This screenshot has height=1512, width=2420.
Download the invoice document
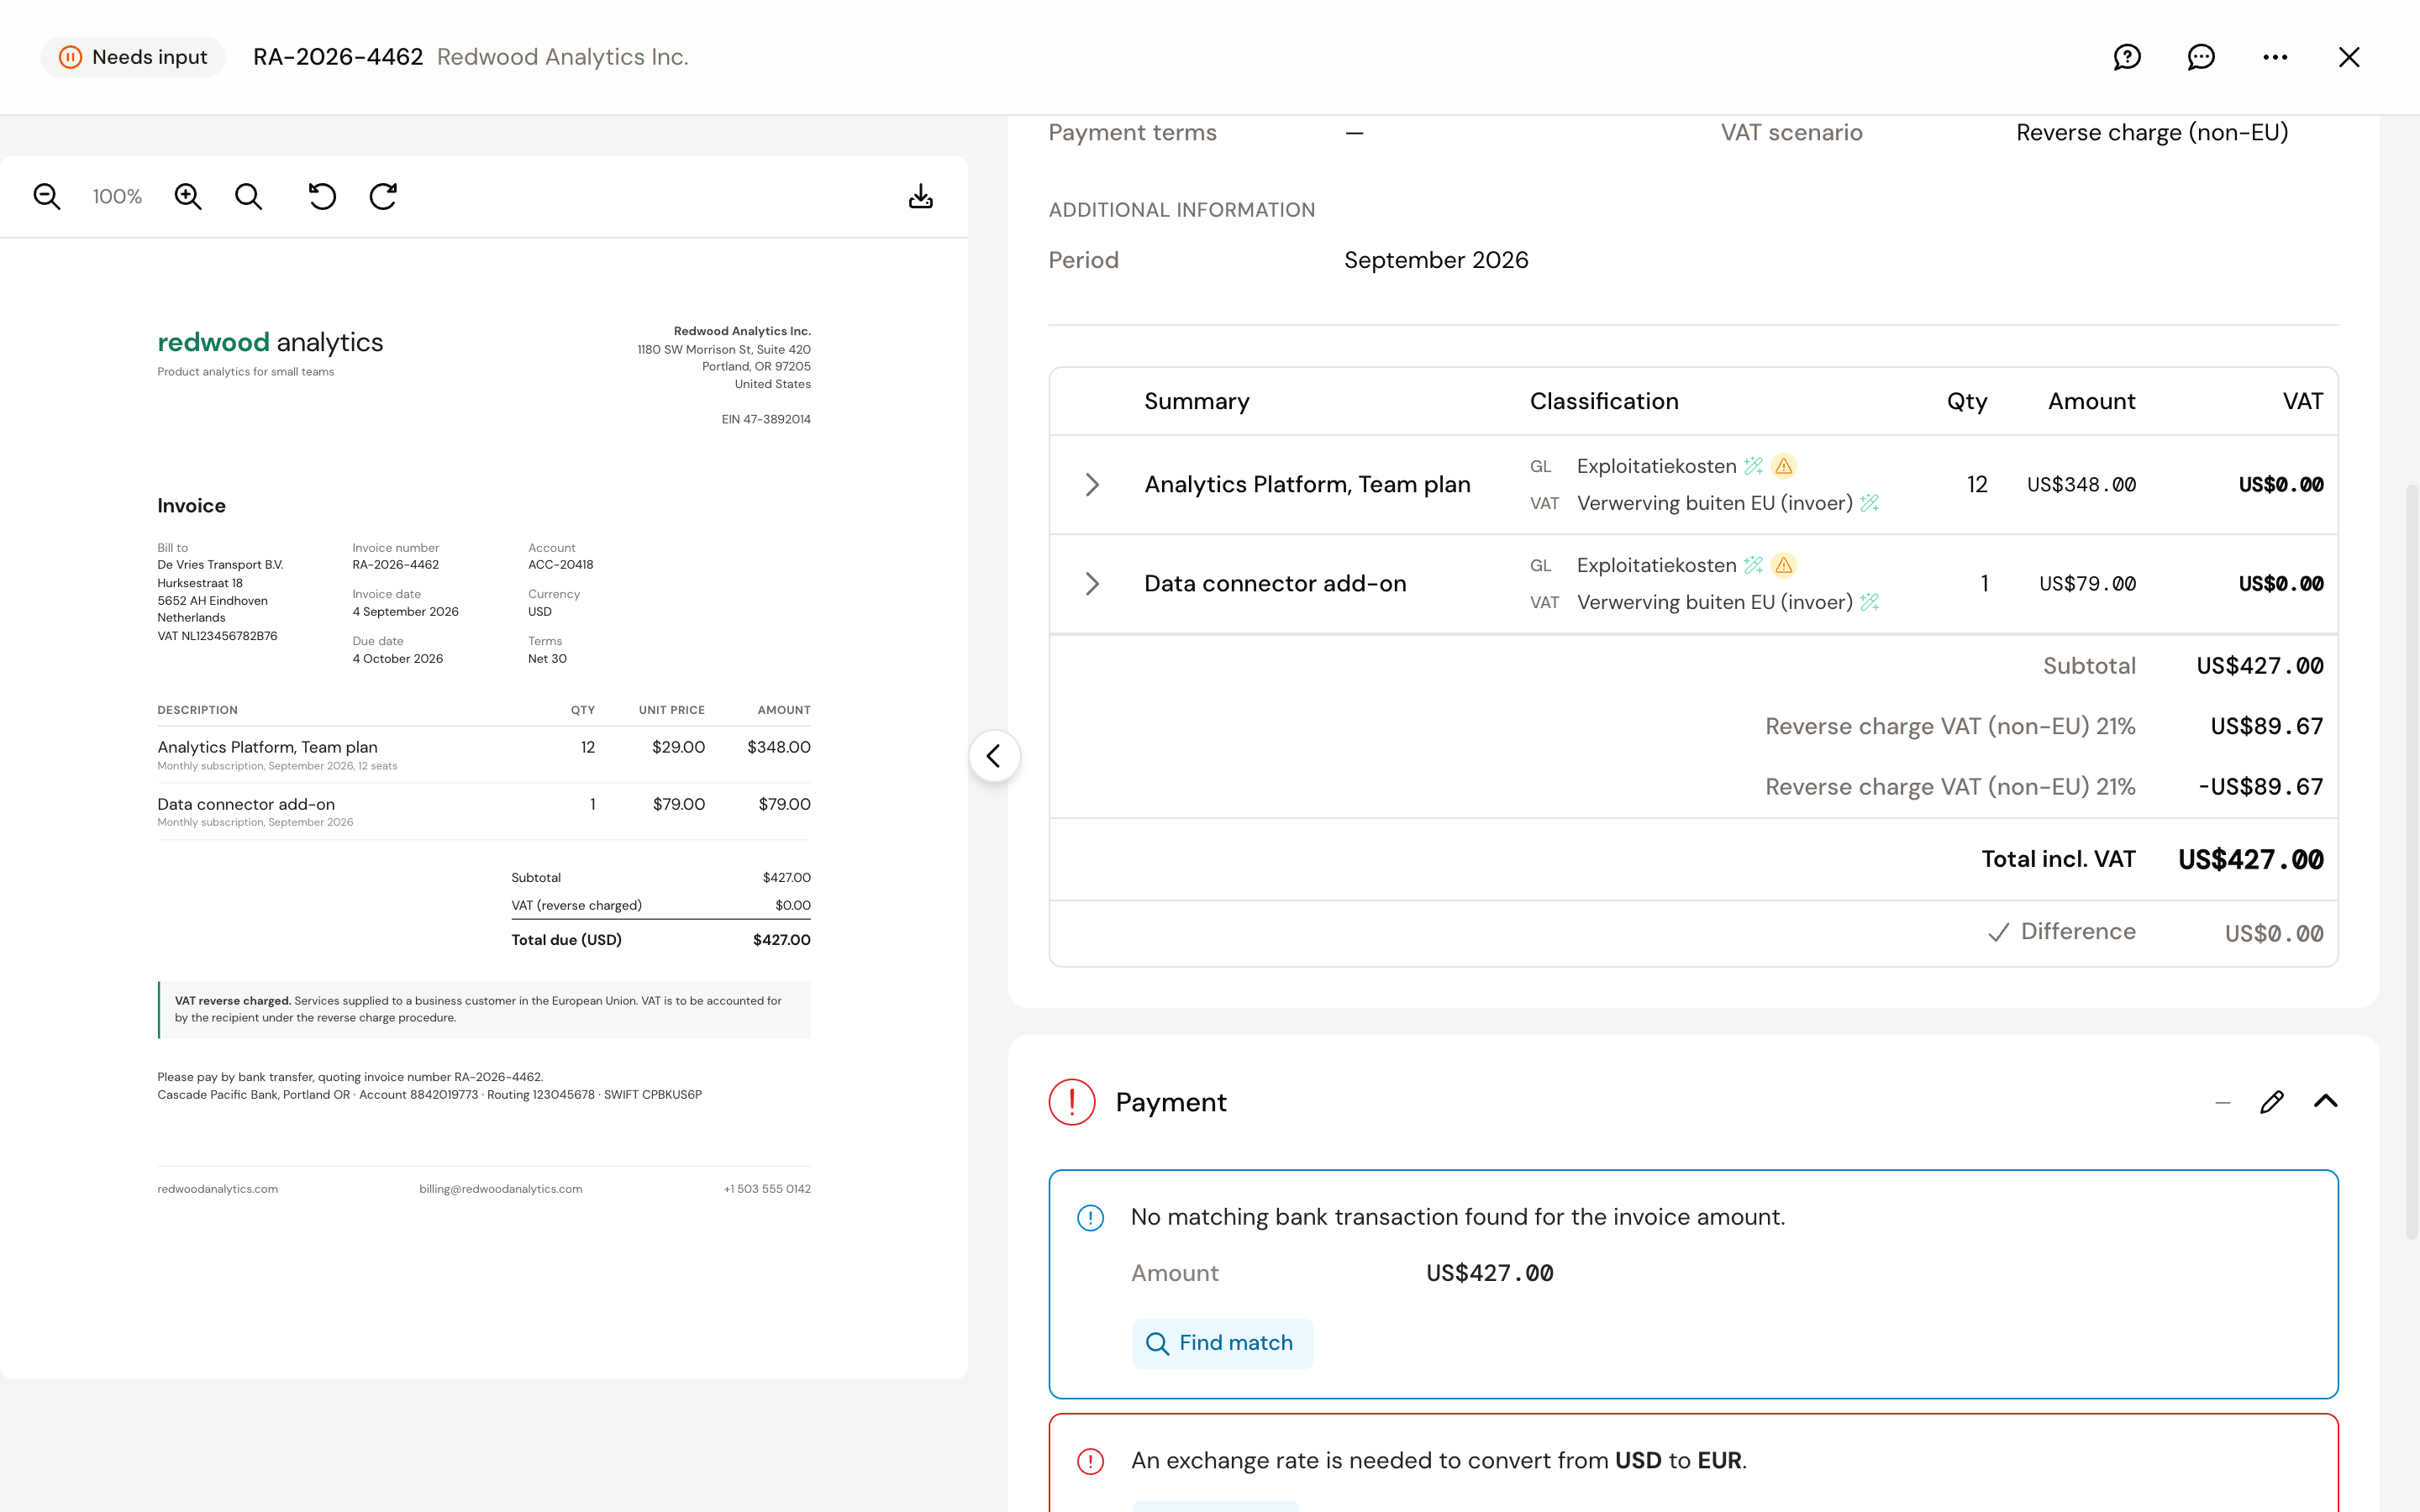tap(920, 196)
